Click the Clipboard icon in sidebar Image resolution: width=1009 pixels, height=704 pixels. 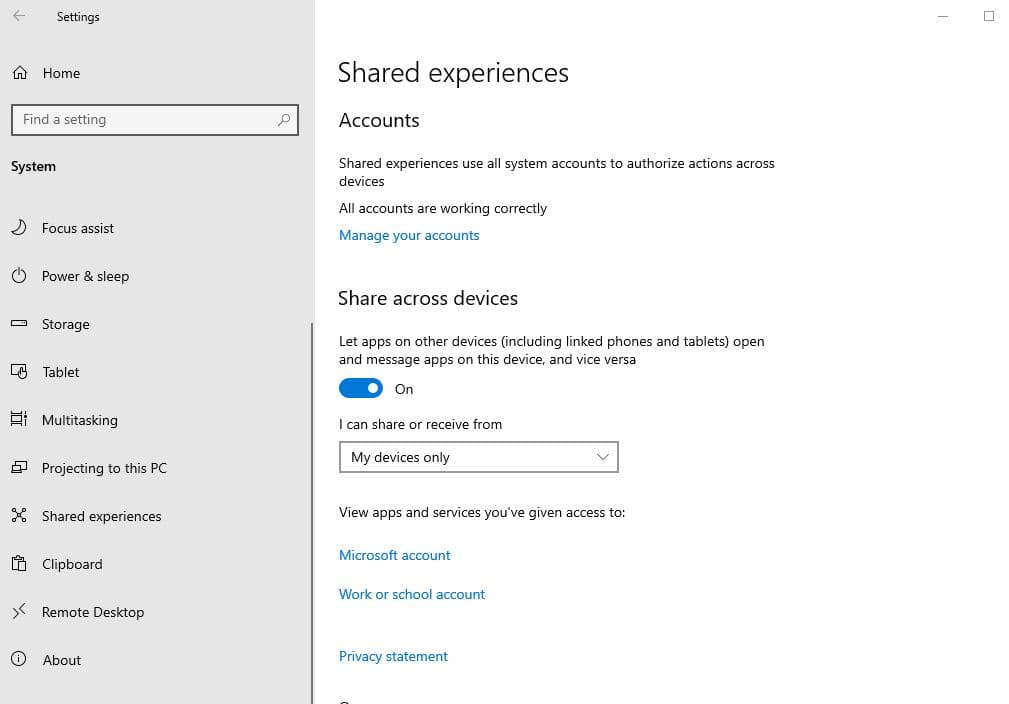(19, 564)
